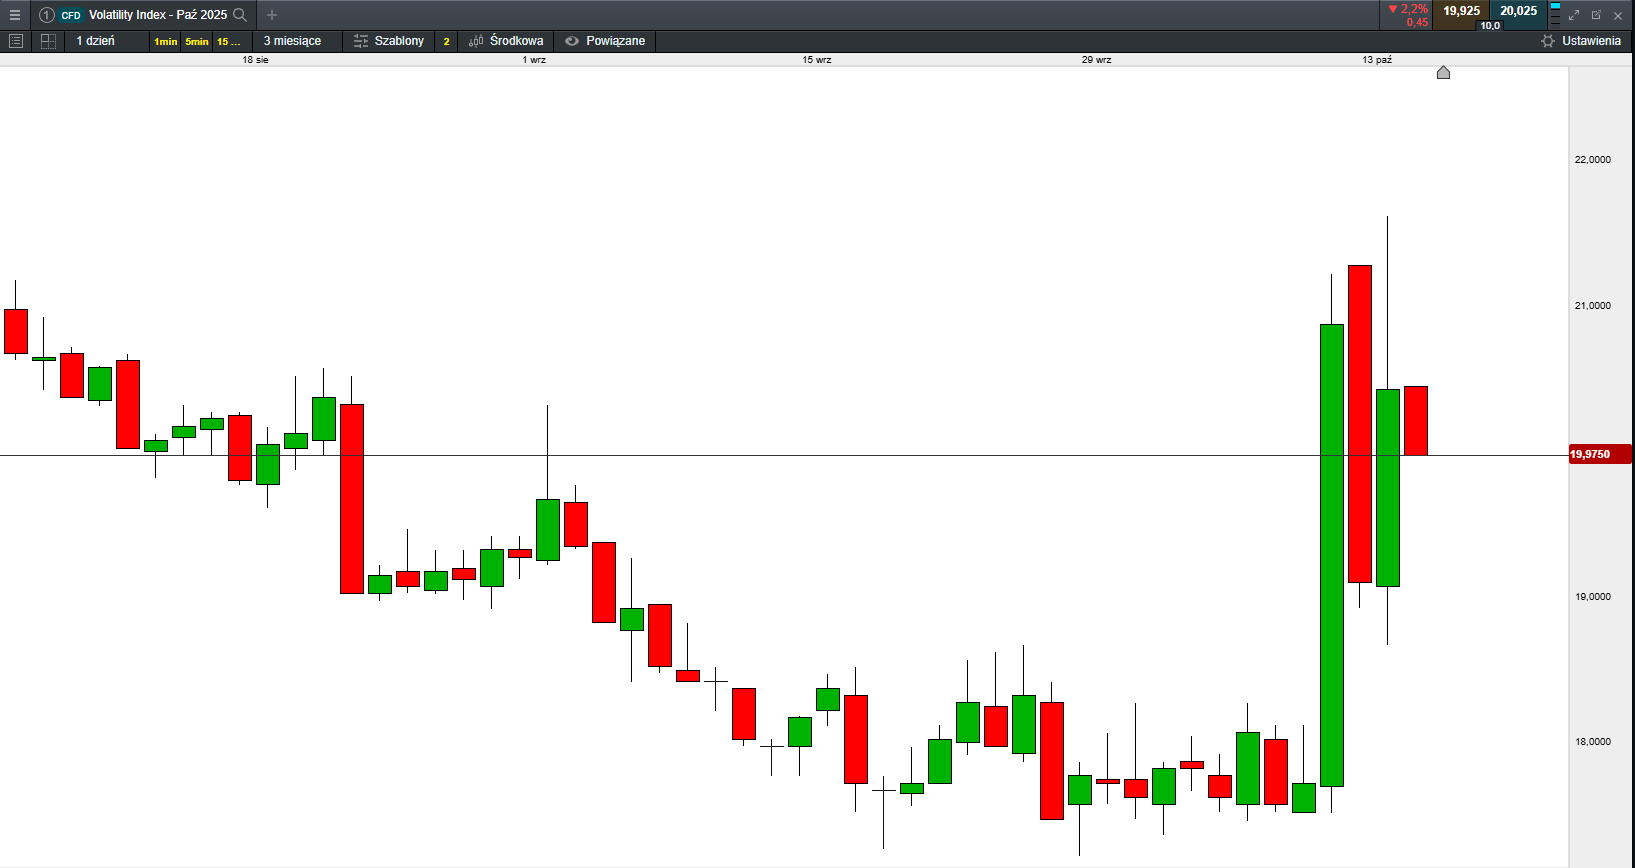
Task: Close the chart panel with X
Action: 1618,15
